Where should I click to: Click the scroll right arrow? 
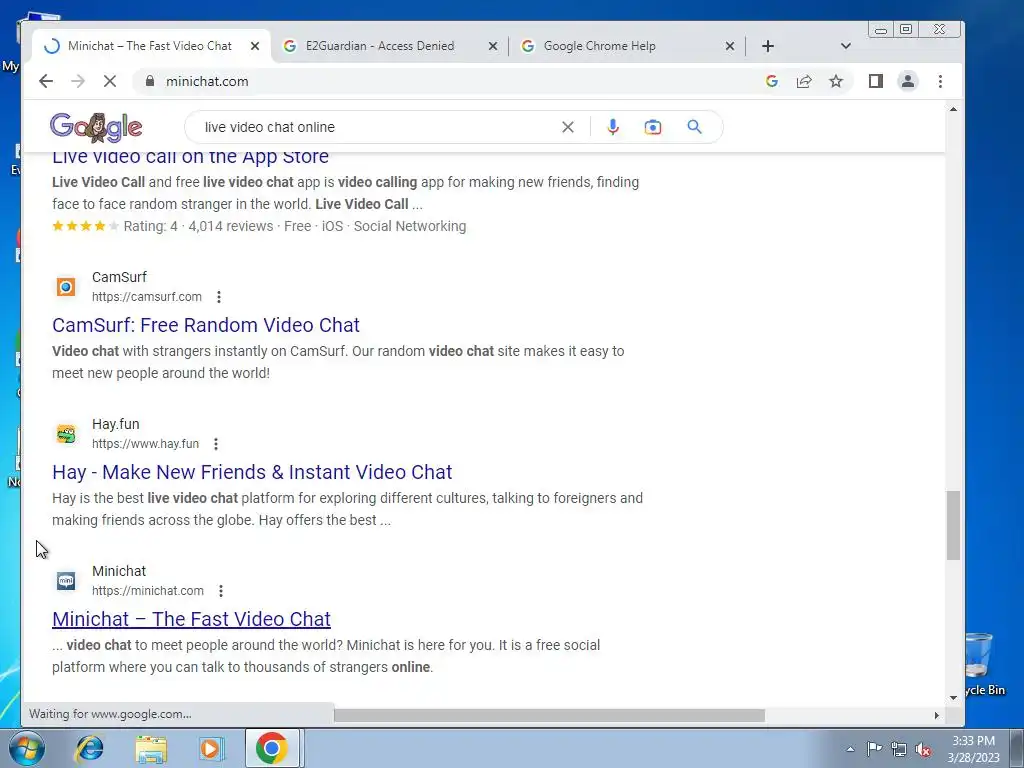point(936,715)
